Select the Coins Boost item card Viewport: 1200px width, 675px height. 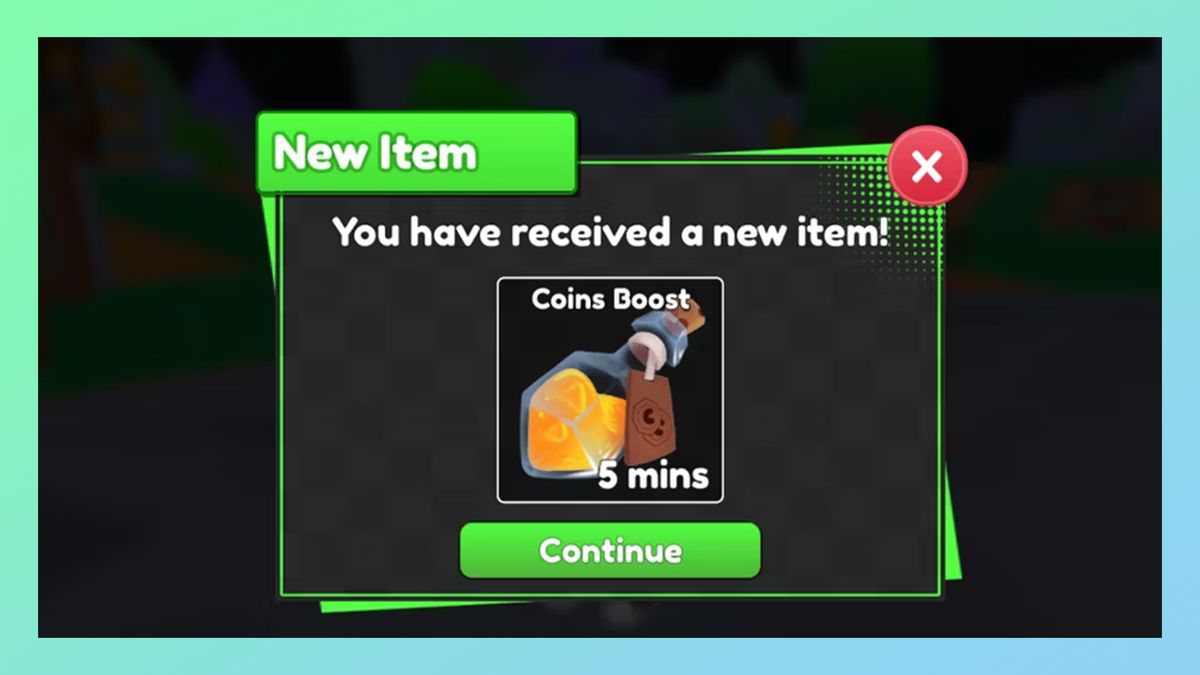(x=610, y=390)
